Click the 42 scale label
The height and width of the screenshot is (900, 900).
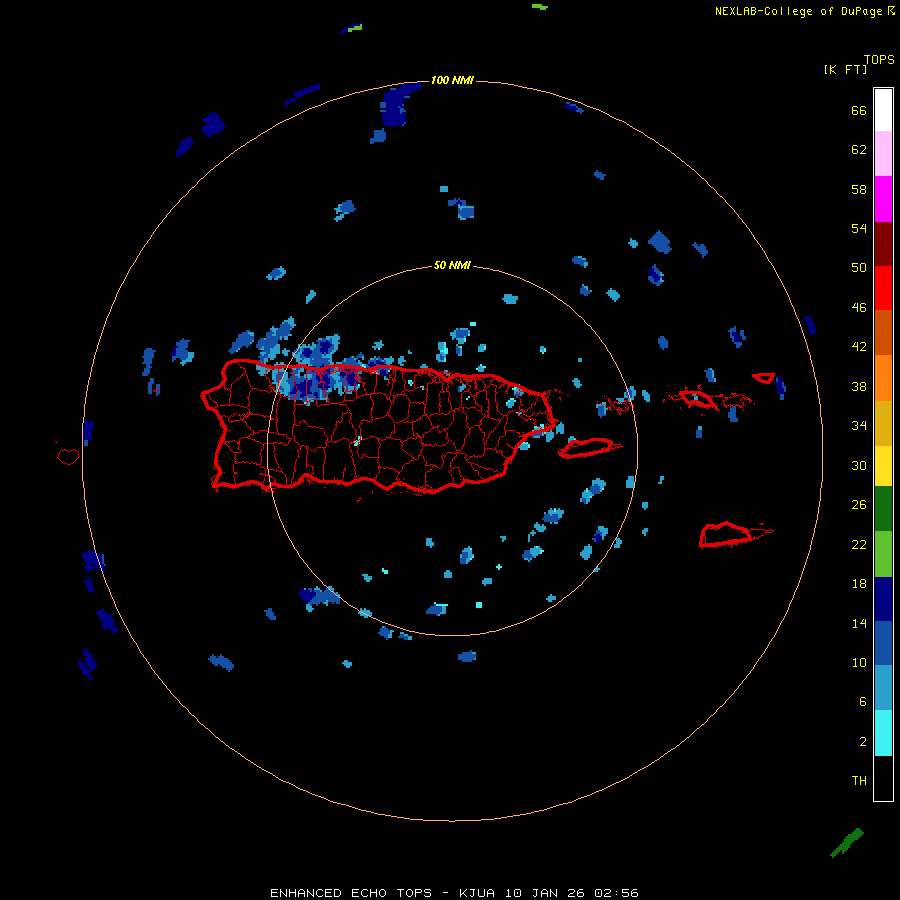coord(859,347)
